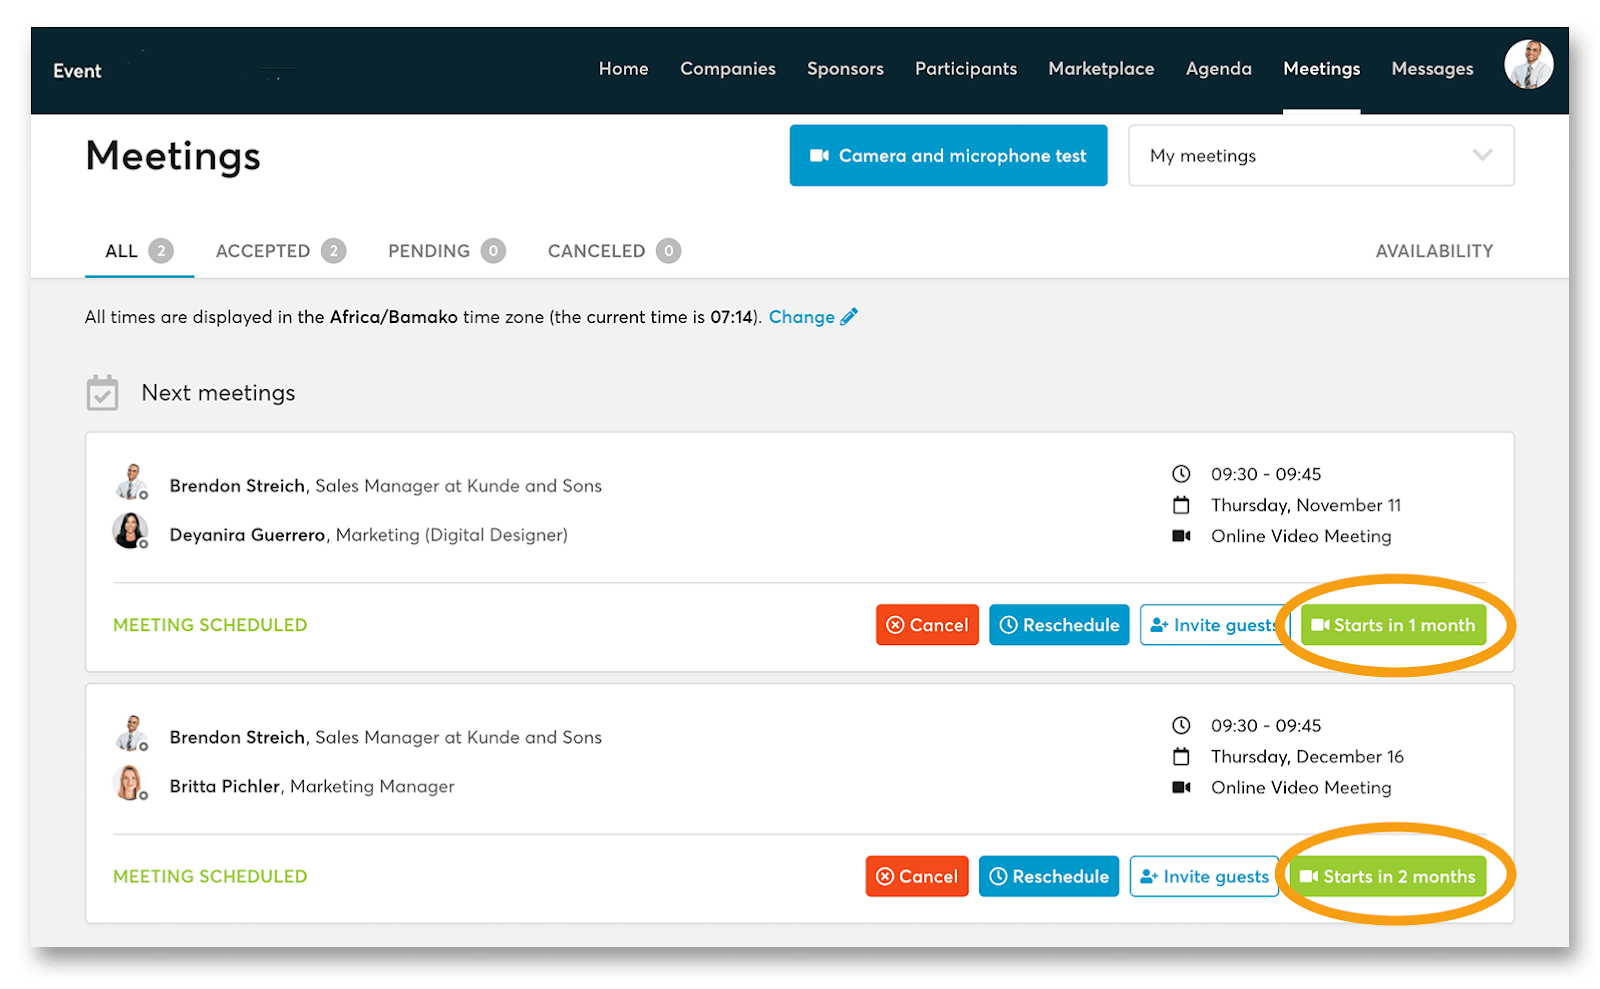Click the Meetings page heading

click(173, 156)
